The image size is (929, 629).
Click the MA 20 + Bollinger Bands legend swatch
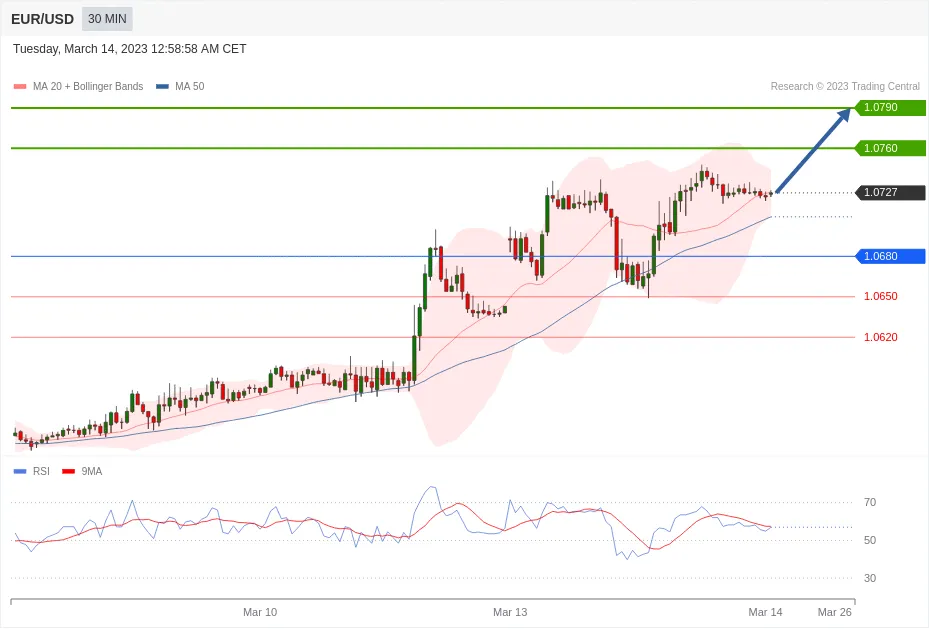coord(20,86)
